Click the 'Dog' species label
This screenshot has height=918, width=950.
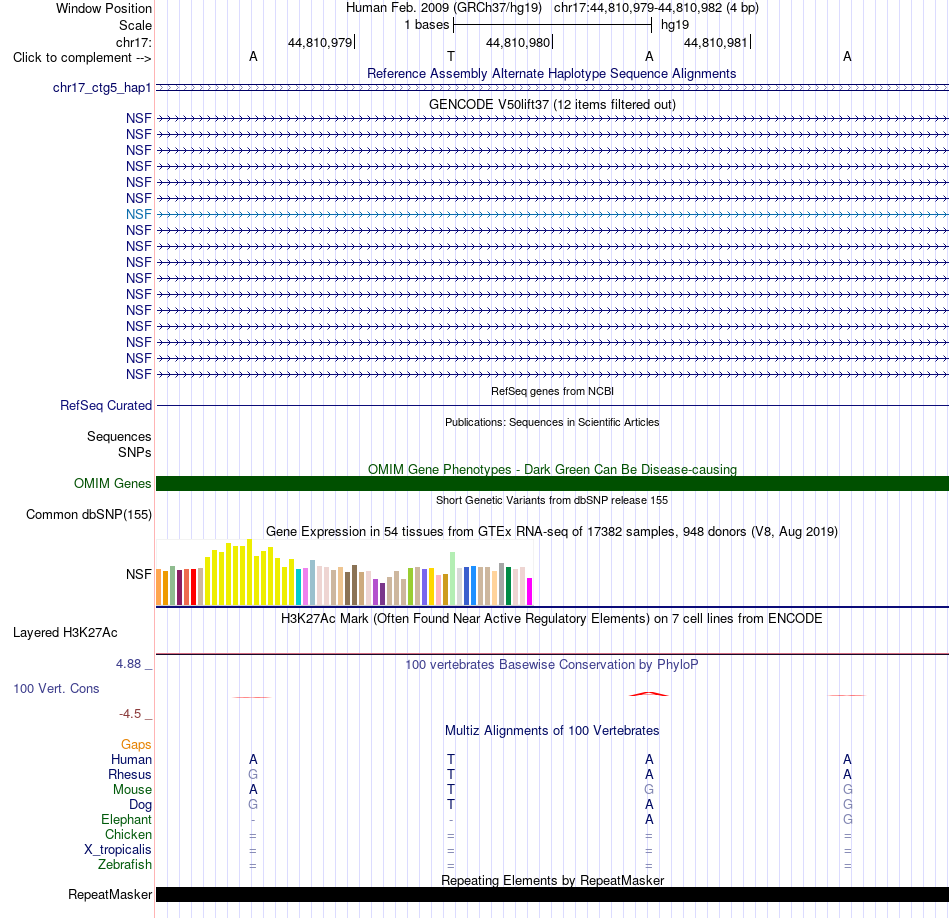click(x=141, y=805)
